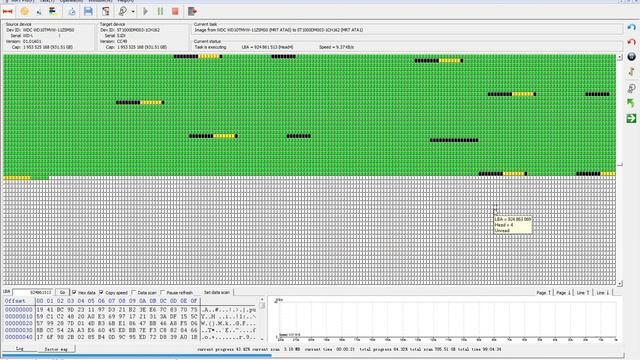640x360 pixels.
Task: Click the blue curved arrow icon on the right sidebar
Action: [x=631, y=28]
